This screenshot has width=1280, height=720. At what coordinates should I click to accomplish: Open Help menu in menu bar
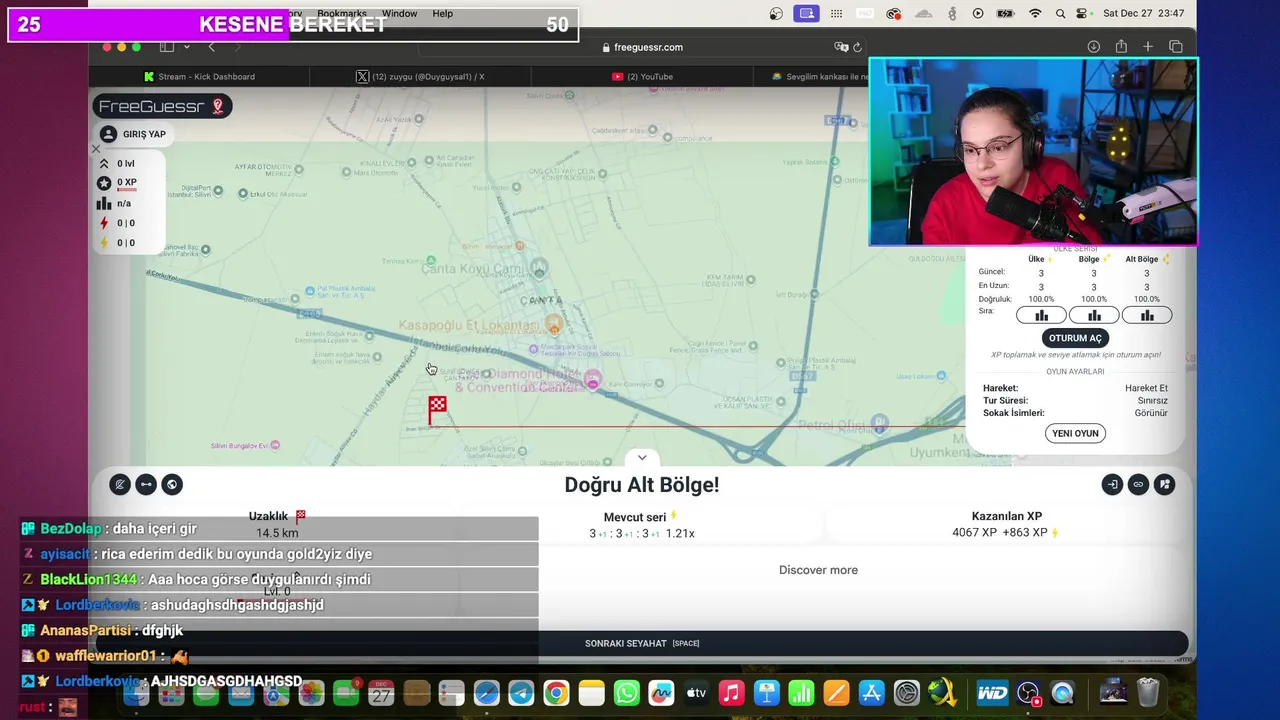442,14
